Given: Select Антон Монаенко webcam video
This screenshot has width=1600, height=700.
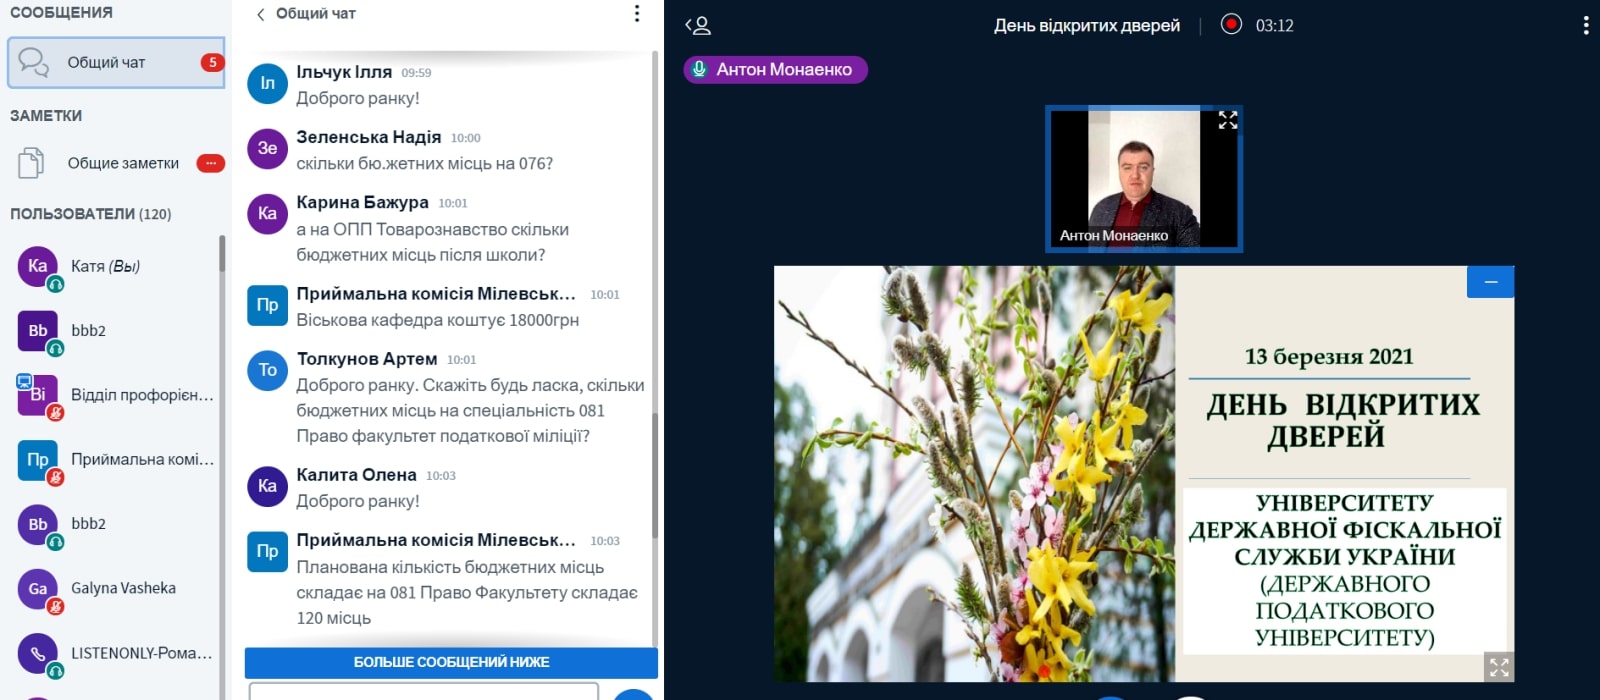Looking at the screenshot, I should pyautogui.click(x=1144, y=178).
